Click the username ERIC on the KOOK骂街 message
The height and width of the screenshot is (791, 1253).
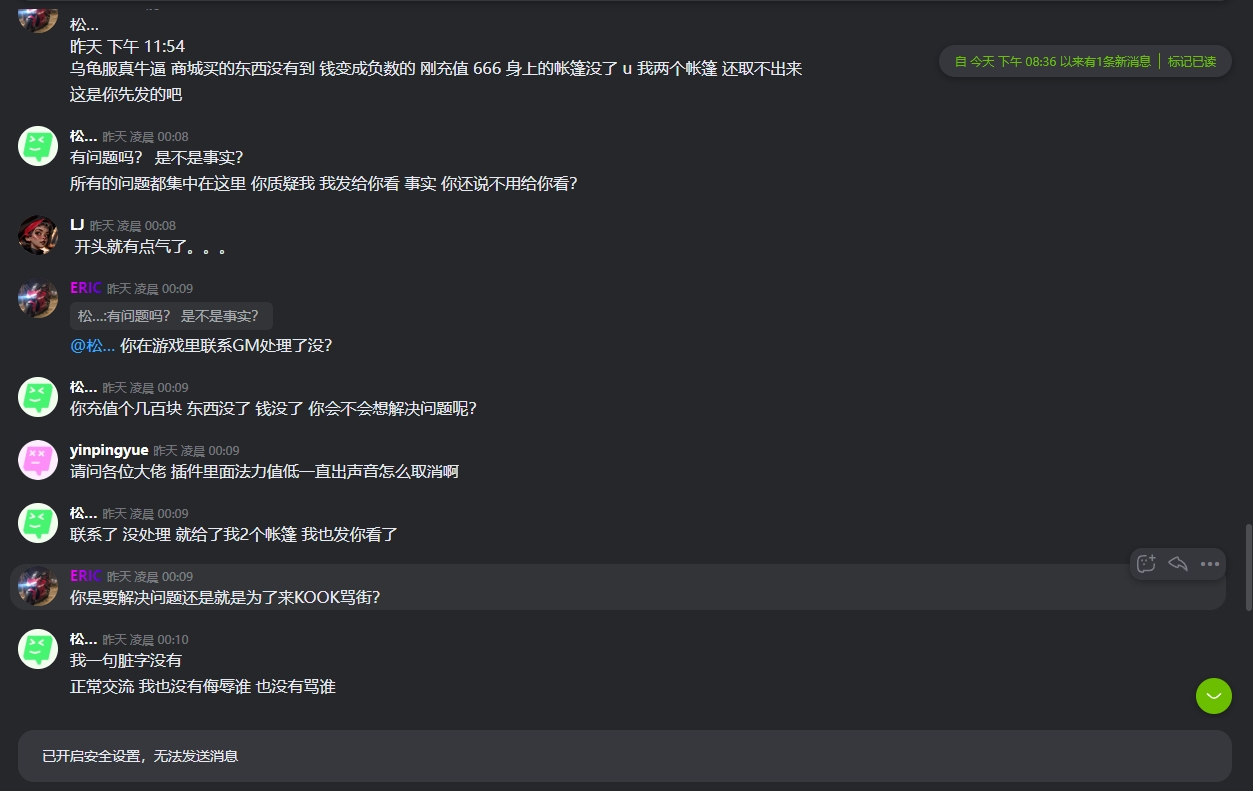[x=86, y=576]
